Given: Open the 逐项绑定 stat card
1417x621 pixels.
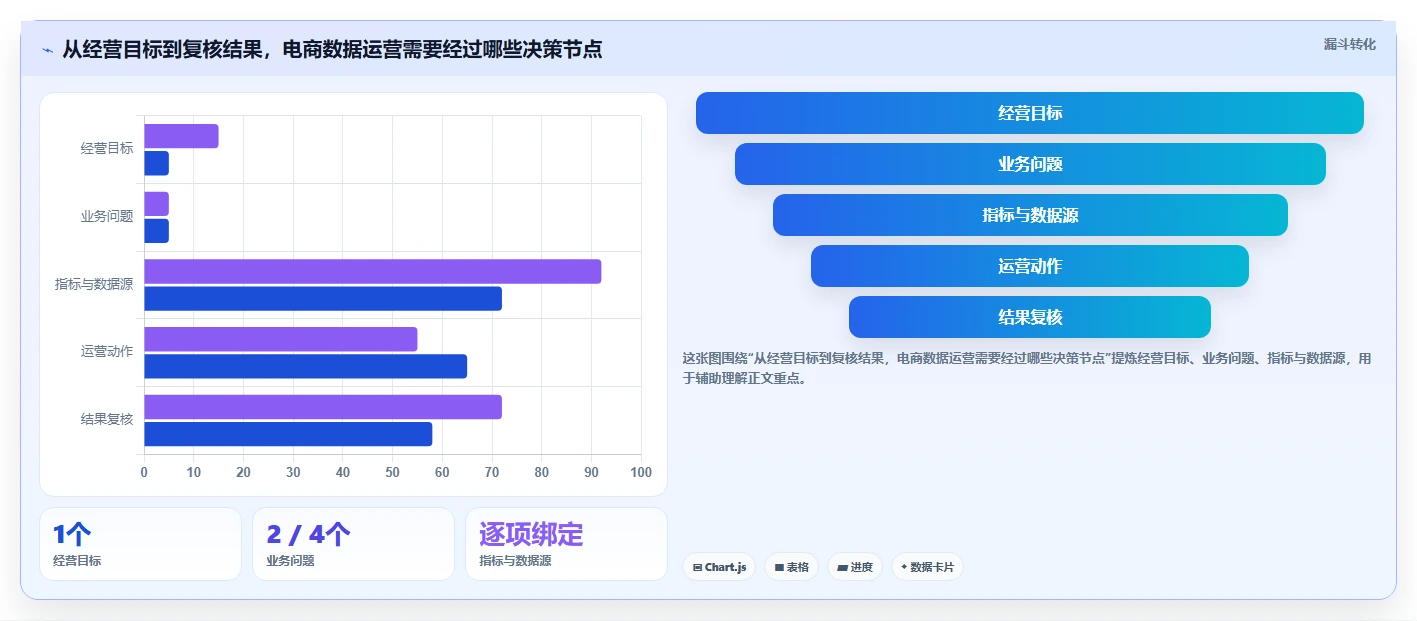Looking at the screenshot, I should (x=566, y=544).
